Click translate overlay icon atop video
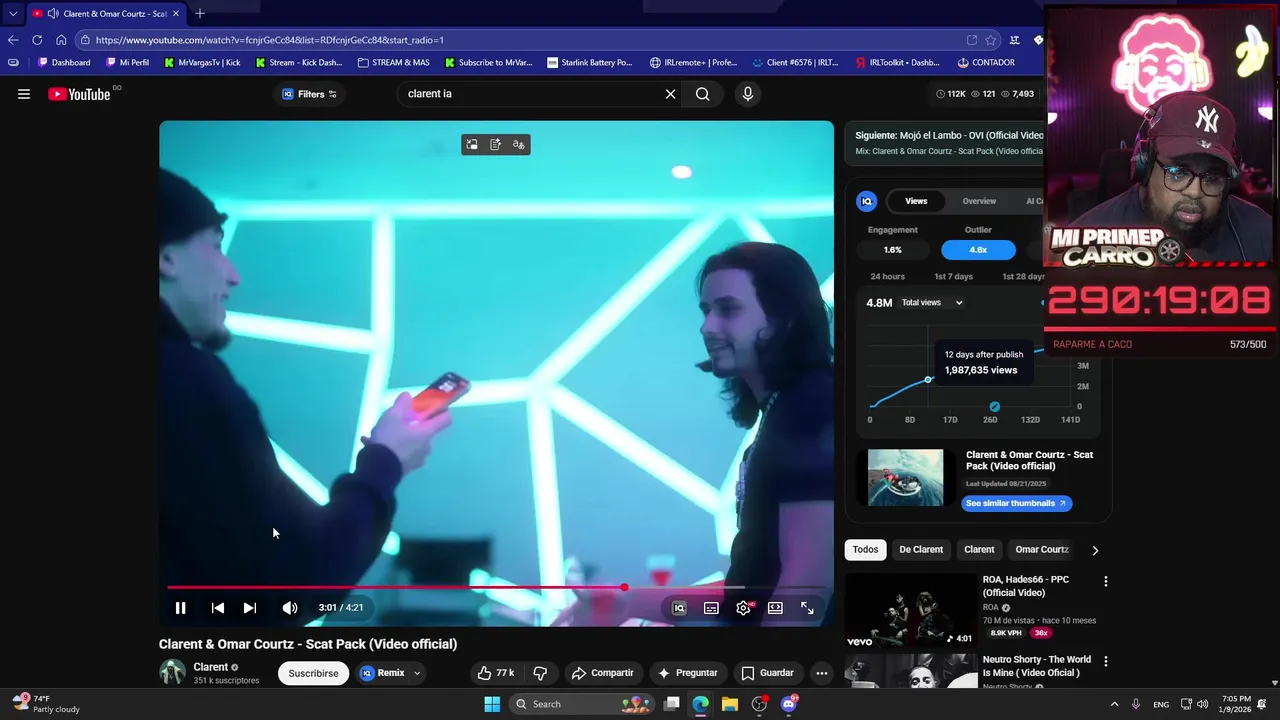The width and height of the screenshot is (1280, 720). 518,145
